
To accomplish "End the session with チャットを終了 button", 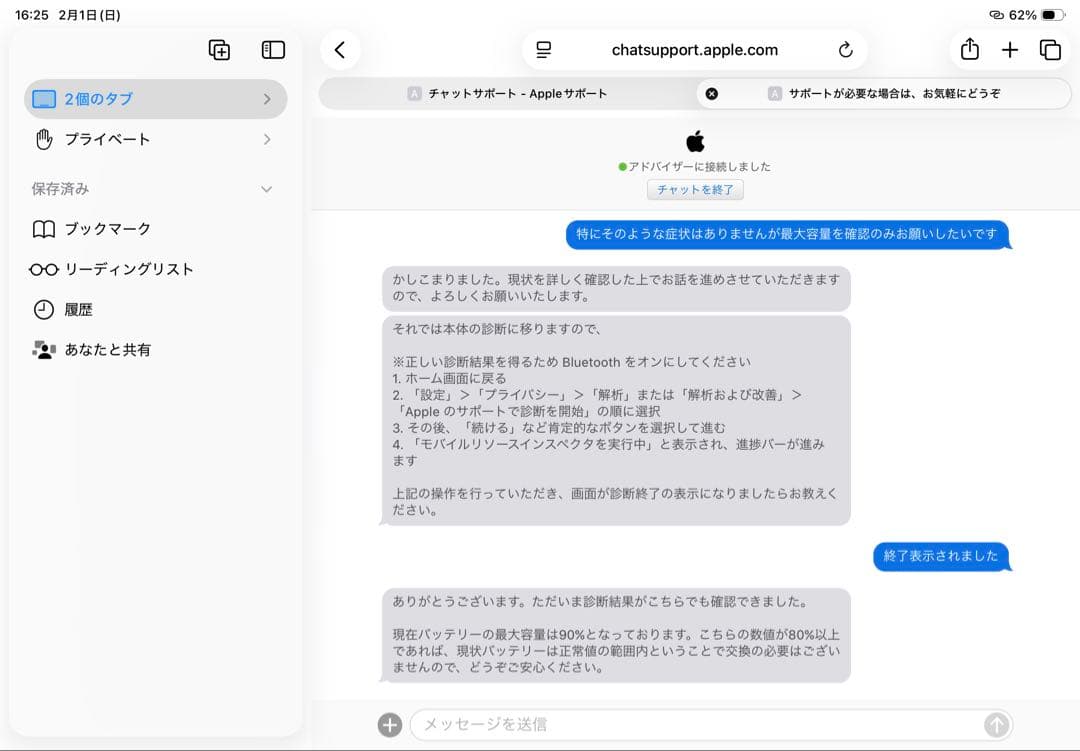I will click(696, 189).
